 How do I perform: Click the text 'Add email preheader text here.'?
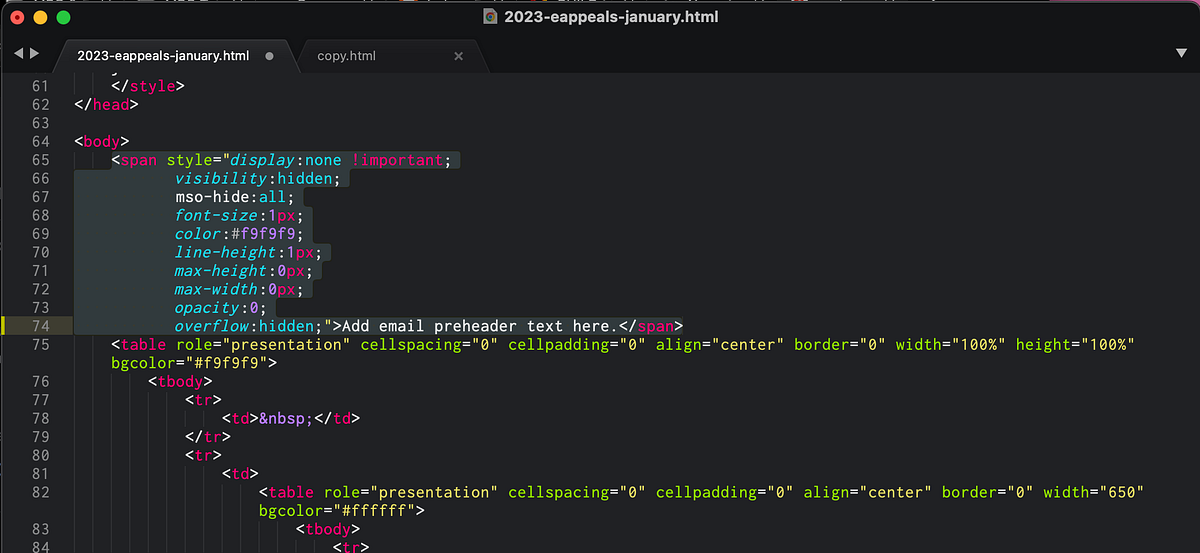click(479, 326)
